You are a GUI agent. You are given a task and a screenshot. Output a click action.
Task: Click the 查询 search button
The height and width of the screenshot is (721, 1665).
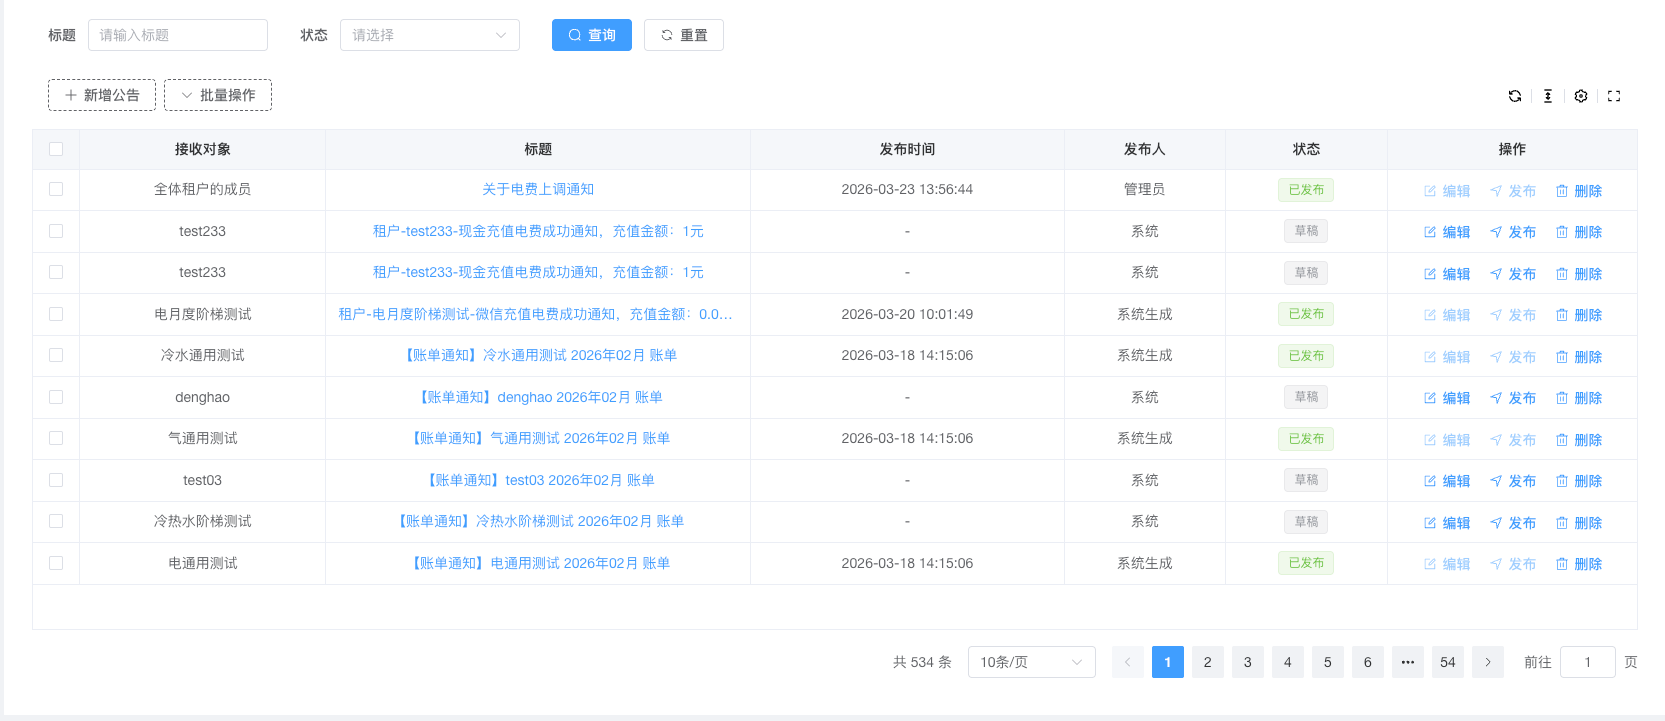[x=592, y=35]
